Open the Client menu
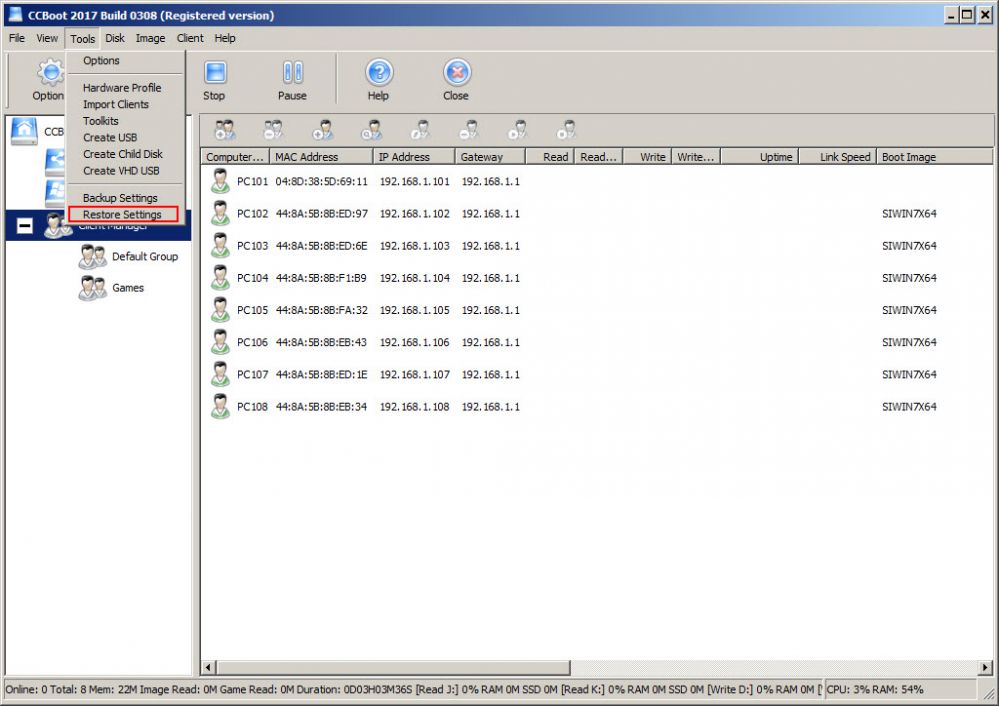This screenshot has height=706, width=999. [190, 38]
